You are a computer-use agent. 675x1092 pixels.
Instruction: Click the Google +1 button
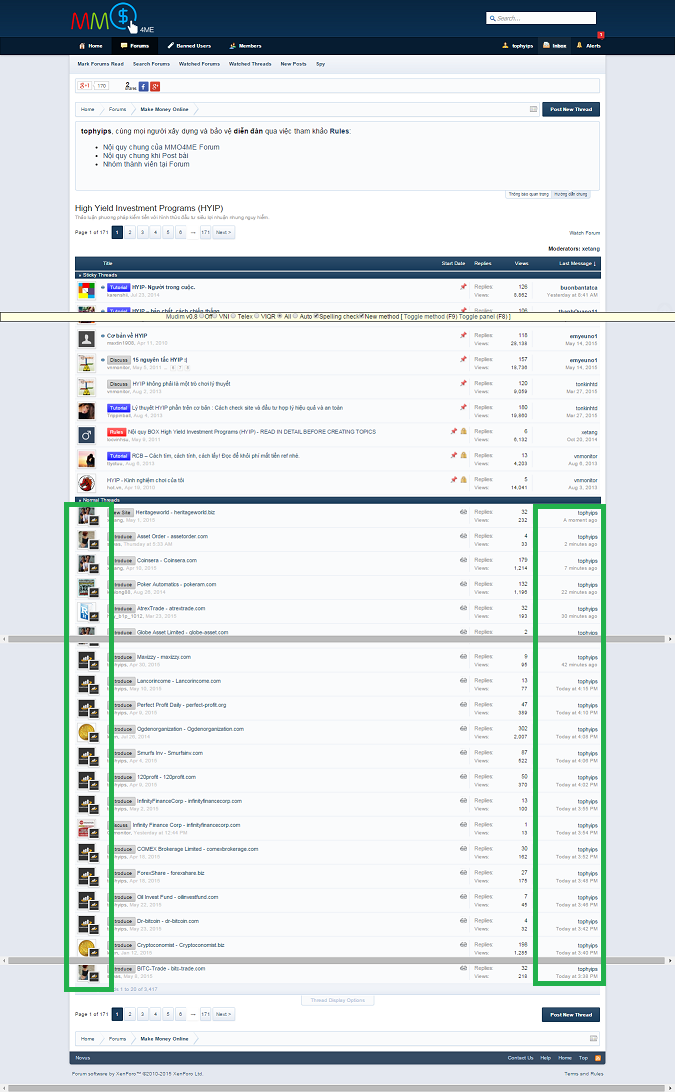pos(85,86)
